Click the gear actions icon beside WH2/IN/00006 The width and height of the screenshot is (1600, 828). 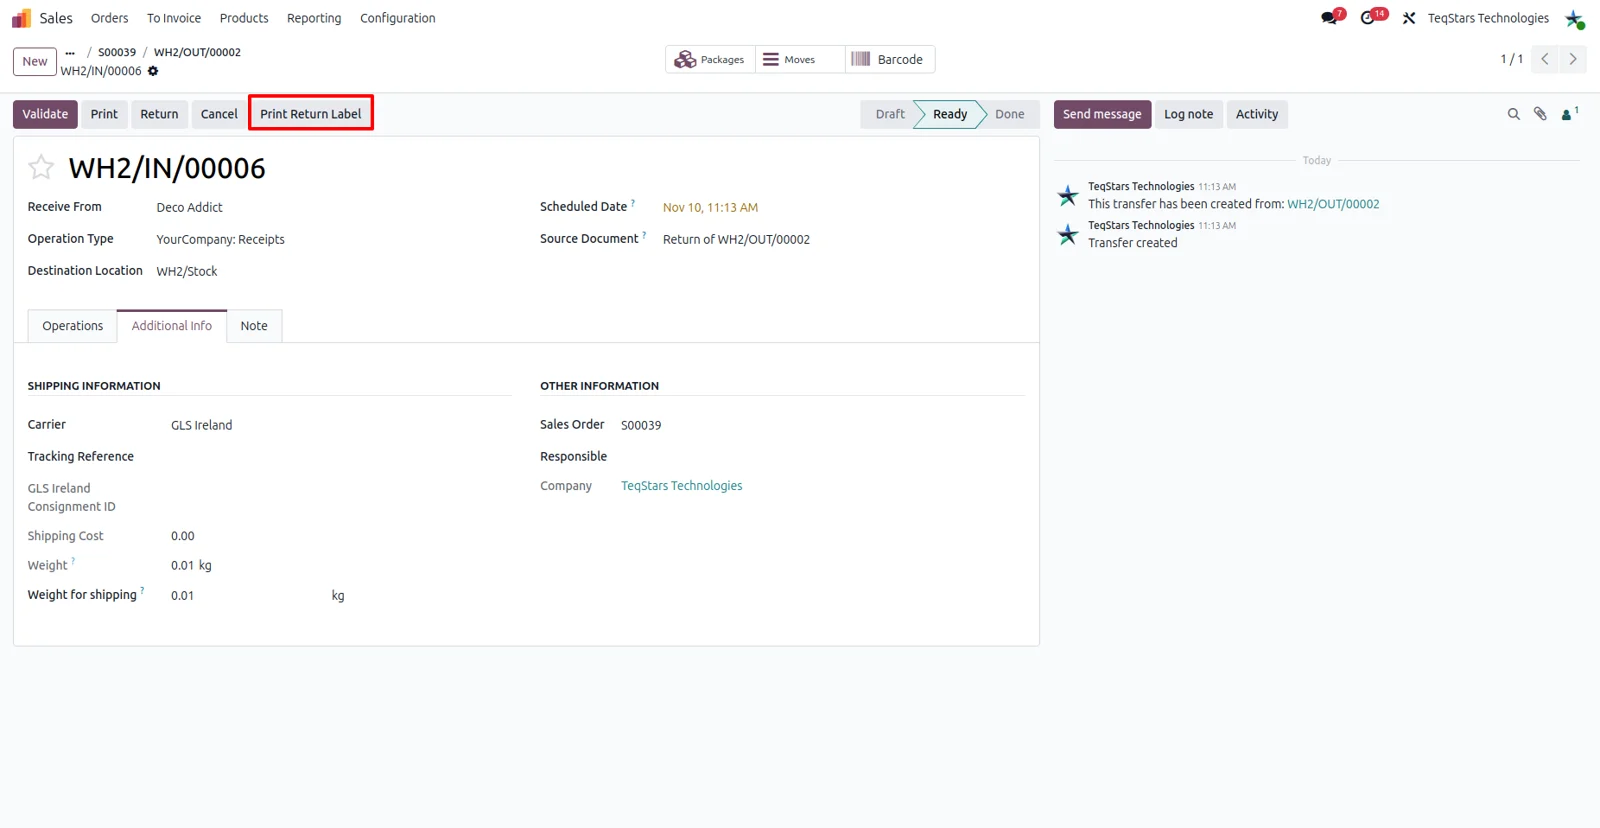click(x=153, y=71)
